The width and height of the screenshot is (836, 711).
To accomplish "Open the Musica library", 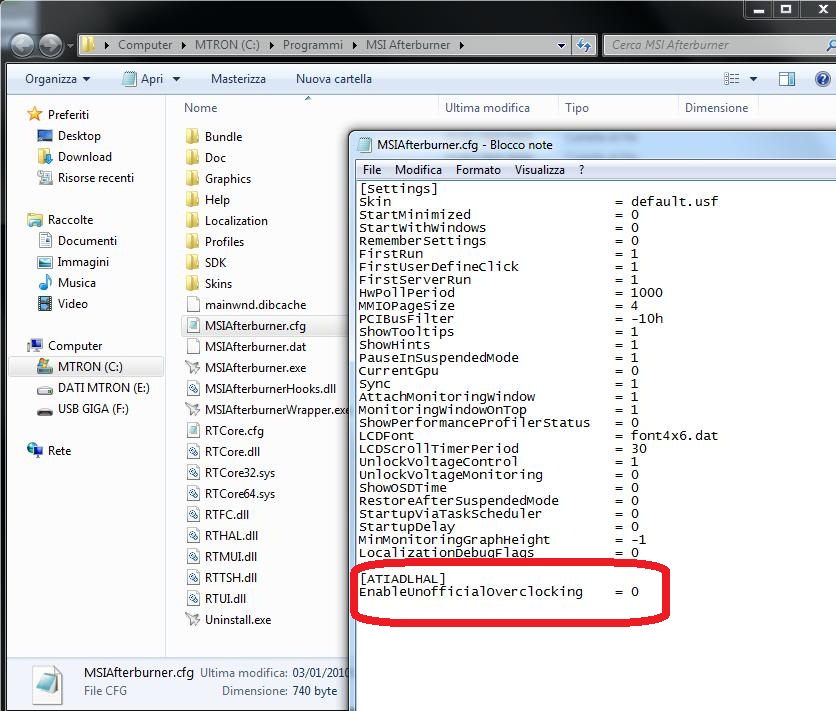I will tap(67, 283).
